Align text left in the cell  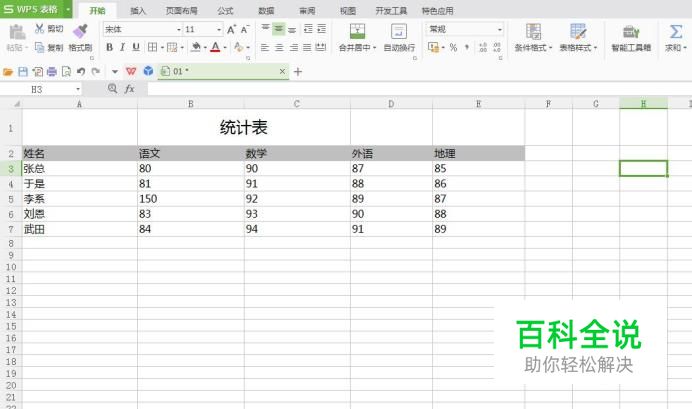pyautogui.click(x=265, y=47)
